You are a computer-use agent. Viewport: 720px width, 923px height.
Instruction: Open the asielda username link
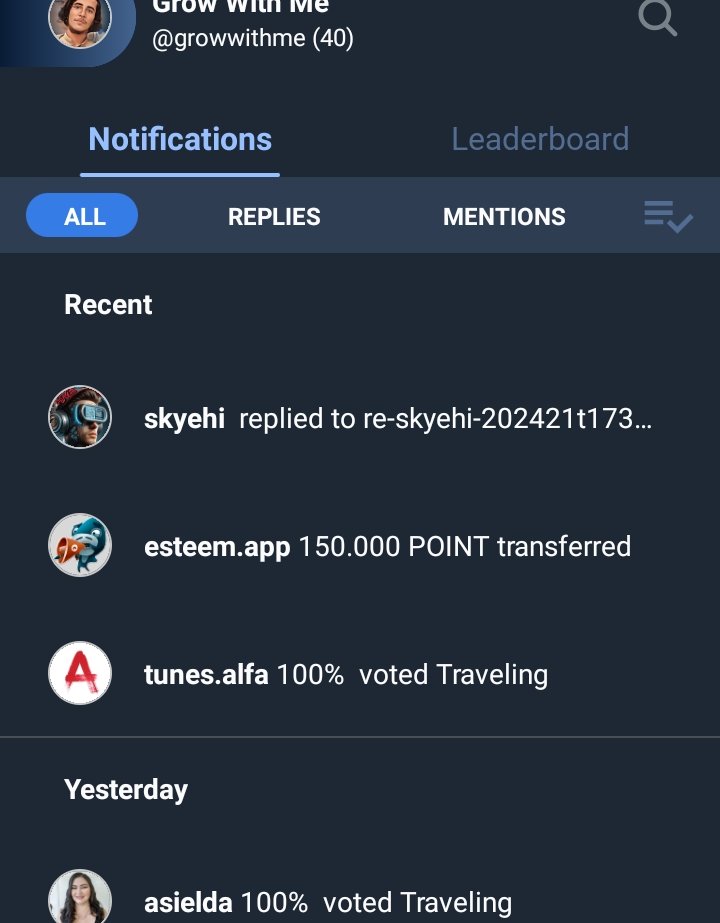coord(188,903)
